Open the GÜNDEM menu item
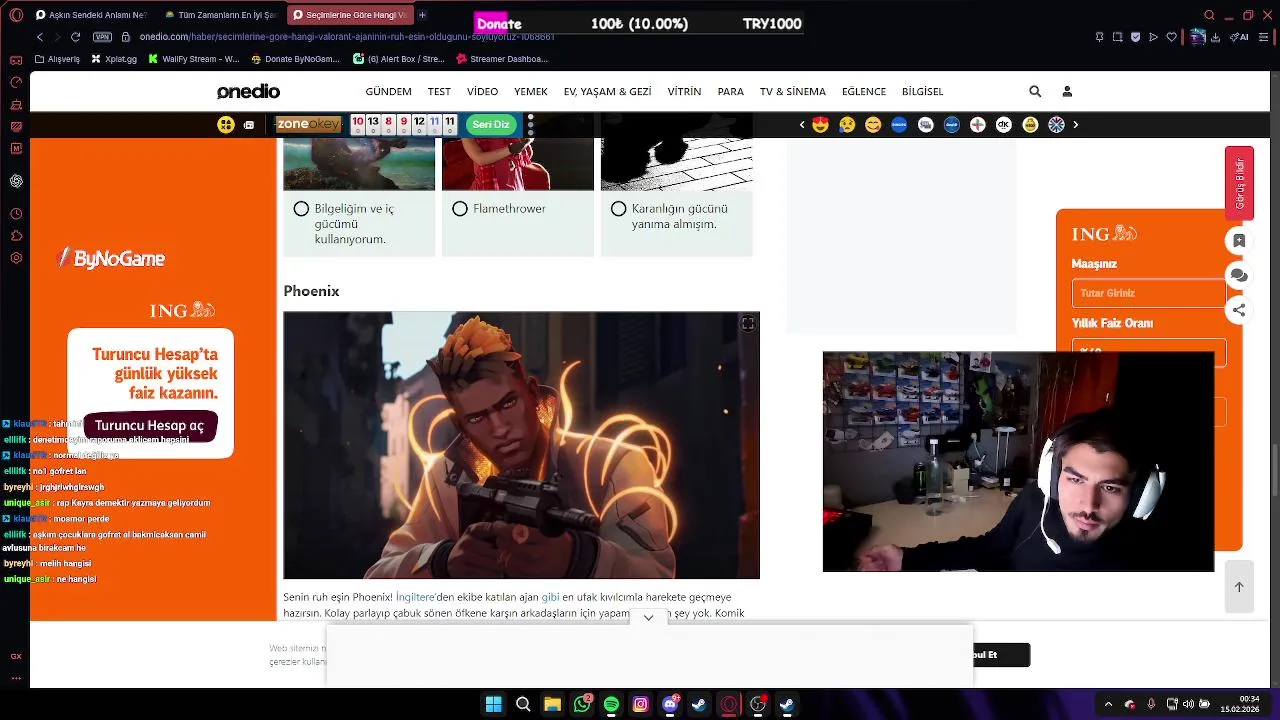Image resolution: width=1280 pixels, height=720 pixels. 388,91
